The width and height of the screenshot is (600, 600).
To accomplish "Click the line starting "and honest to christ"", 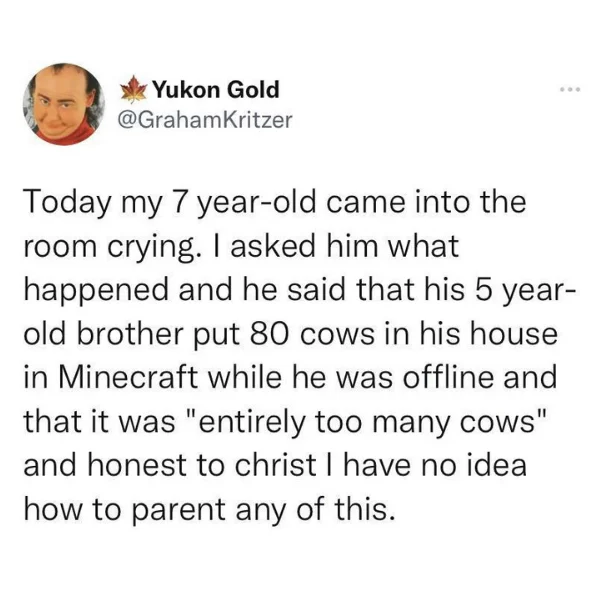I will coord(275,466).
